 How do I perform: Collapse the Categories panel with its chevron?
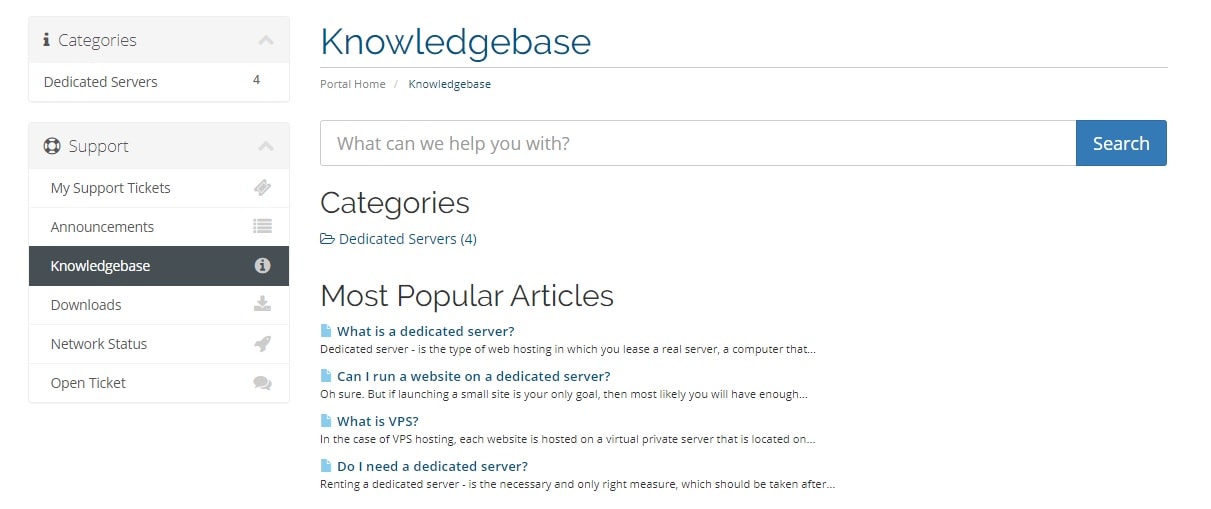[265, 40]
